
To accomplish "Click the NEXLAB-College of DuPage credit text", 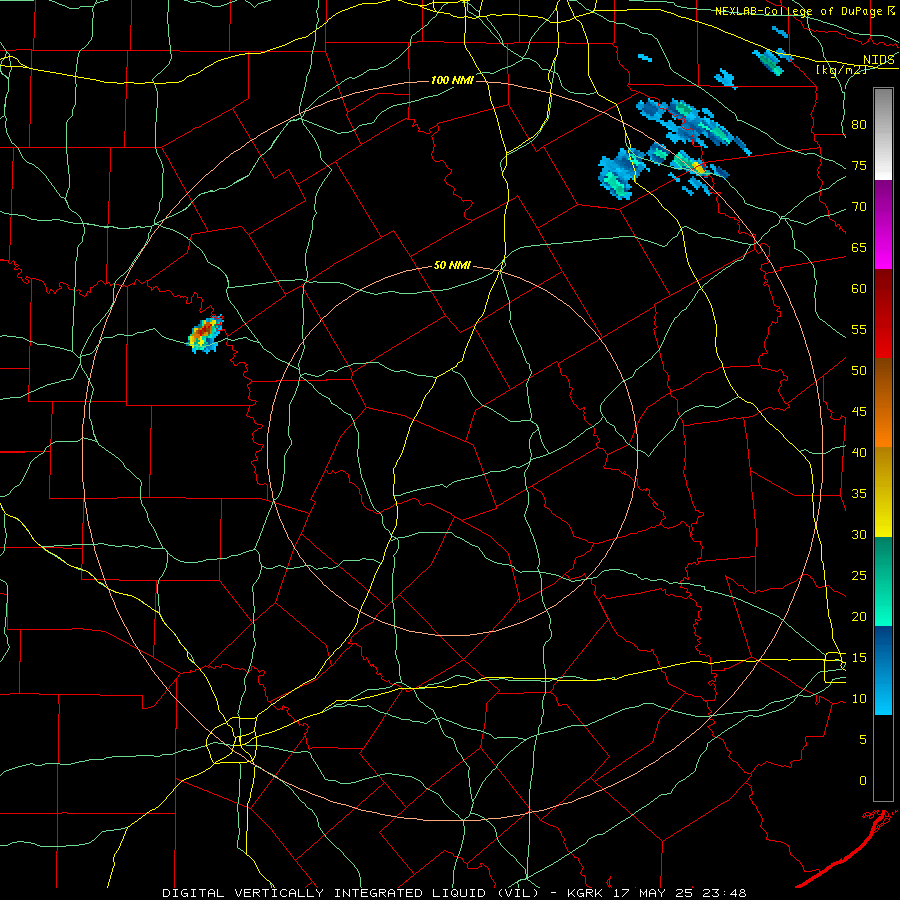I will click(798, 11).
